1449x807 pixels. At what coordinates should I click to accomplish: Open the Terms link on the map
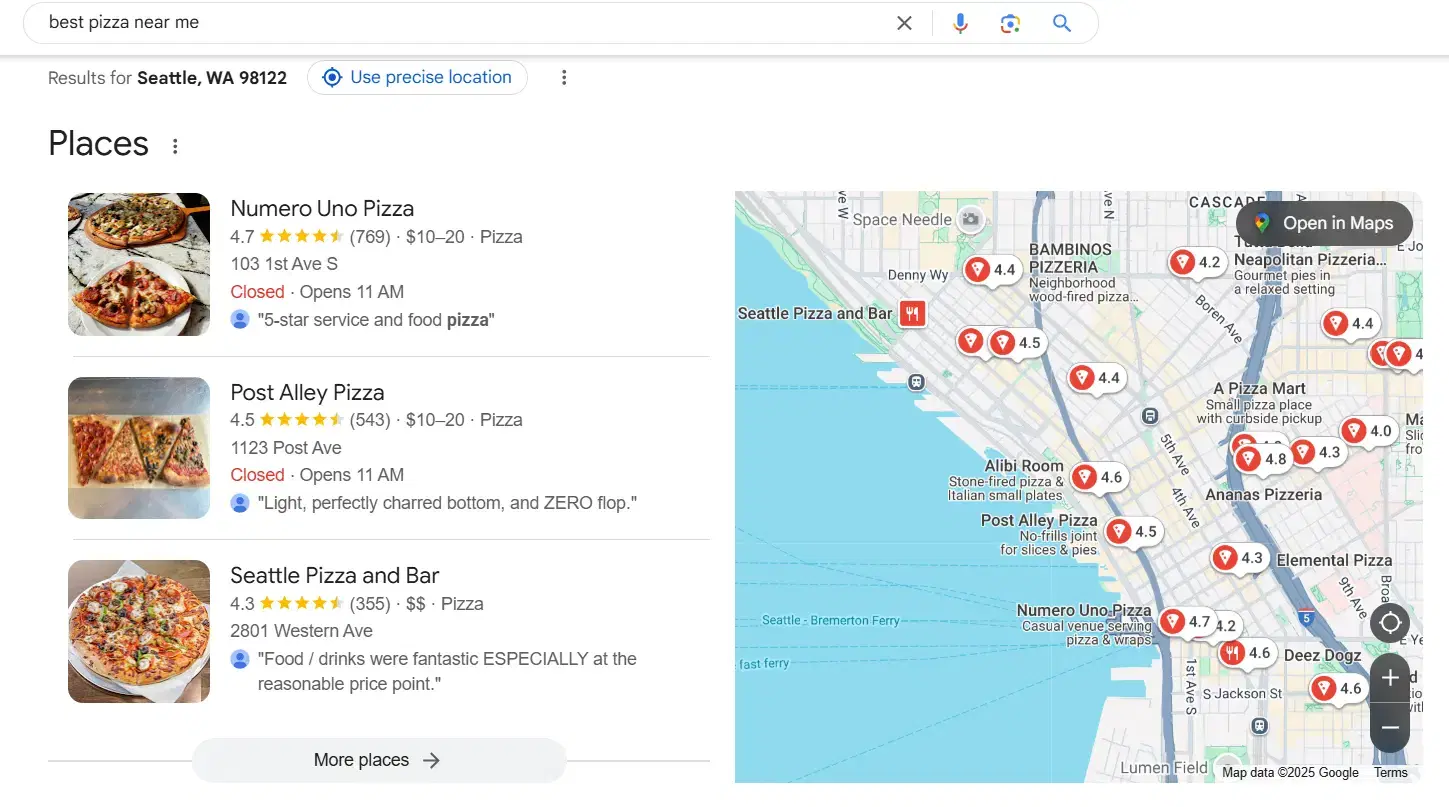pyautogui.click(x=1390, y=772)
